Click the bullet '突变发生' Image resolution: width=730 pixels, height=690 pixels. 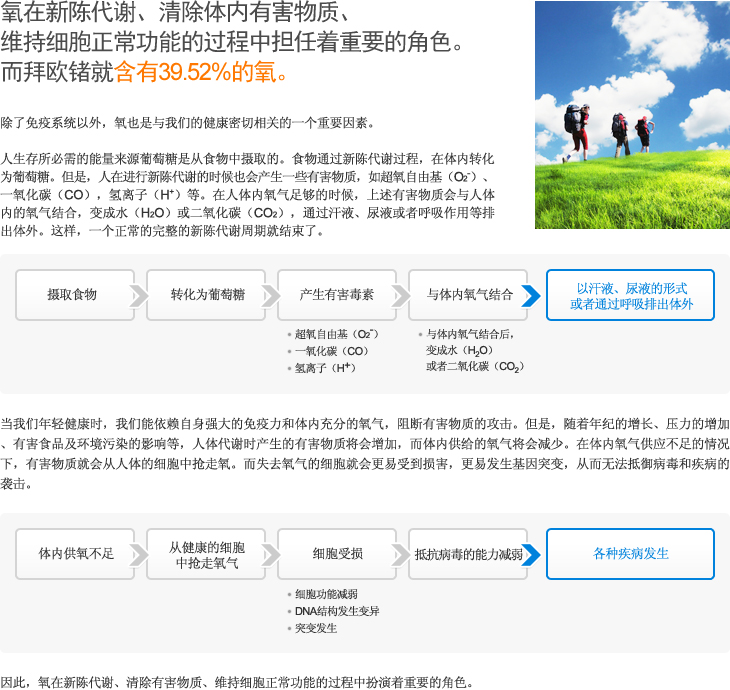point(316,628)
